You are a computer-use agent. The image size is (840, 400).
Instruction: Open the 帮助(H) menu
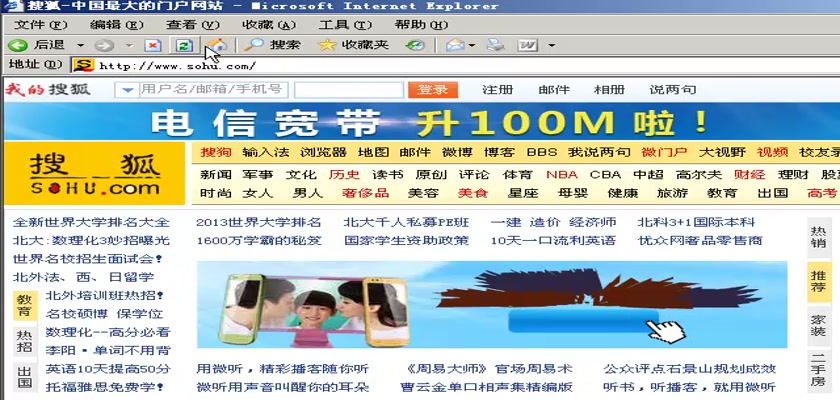click(421, 25)
